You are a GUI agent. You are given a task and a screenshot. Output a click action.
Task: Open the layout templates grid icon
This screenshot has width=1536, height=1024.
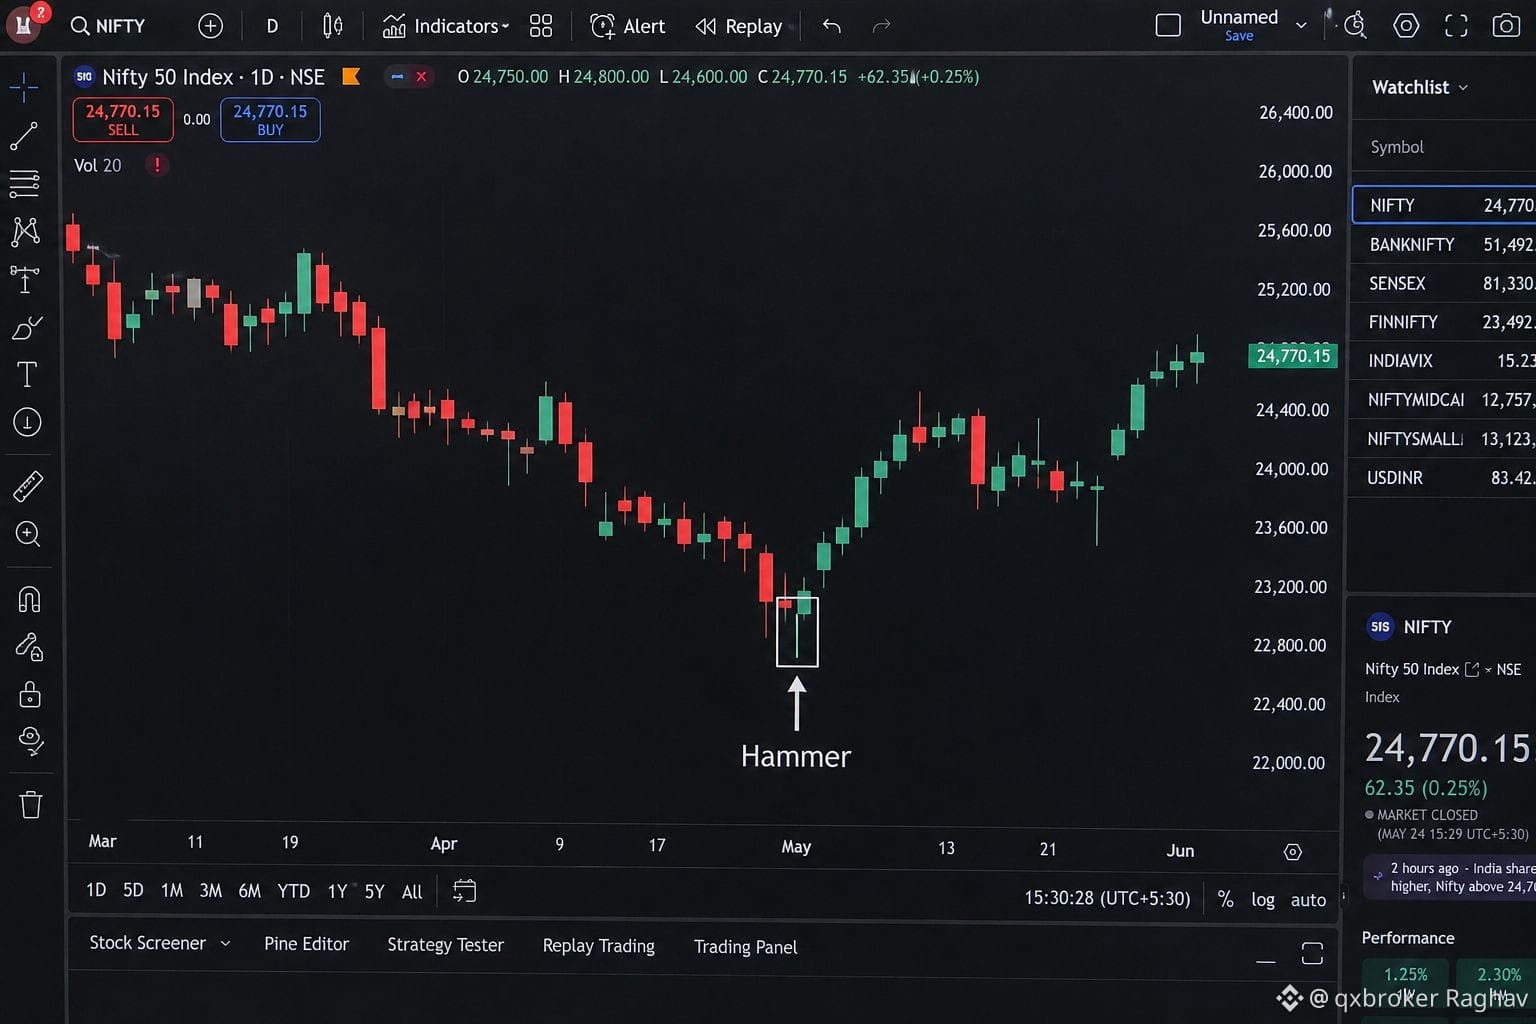(541, 26)
